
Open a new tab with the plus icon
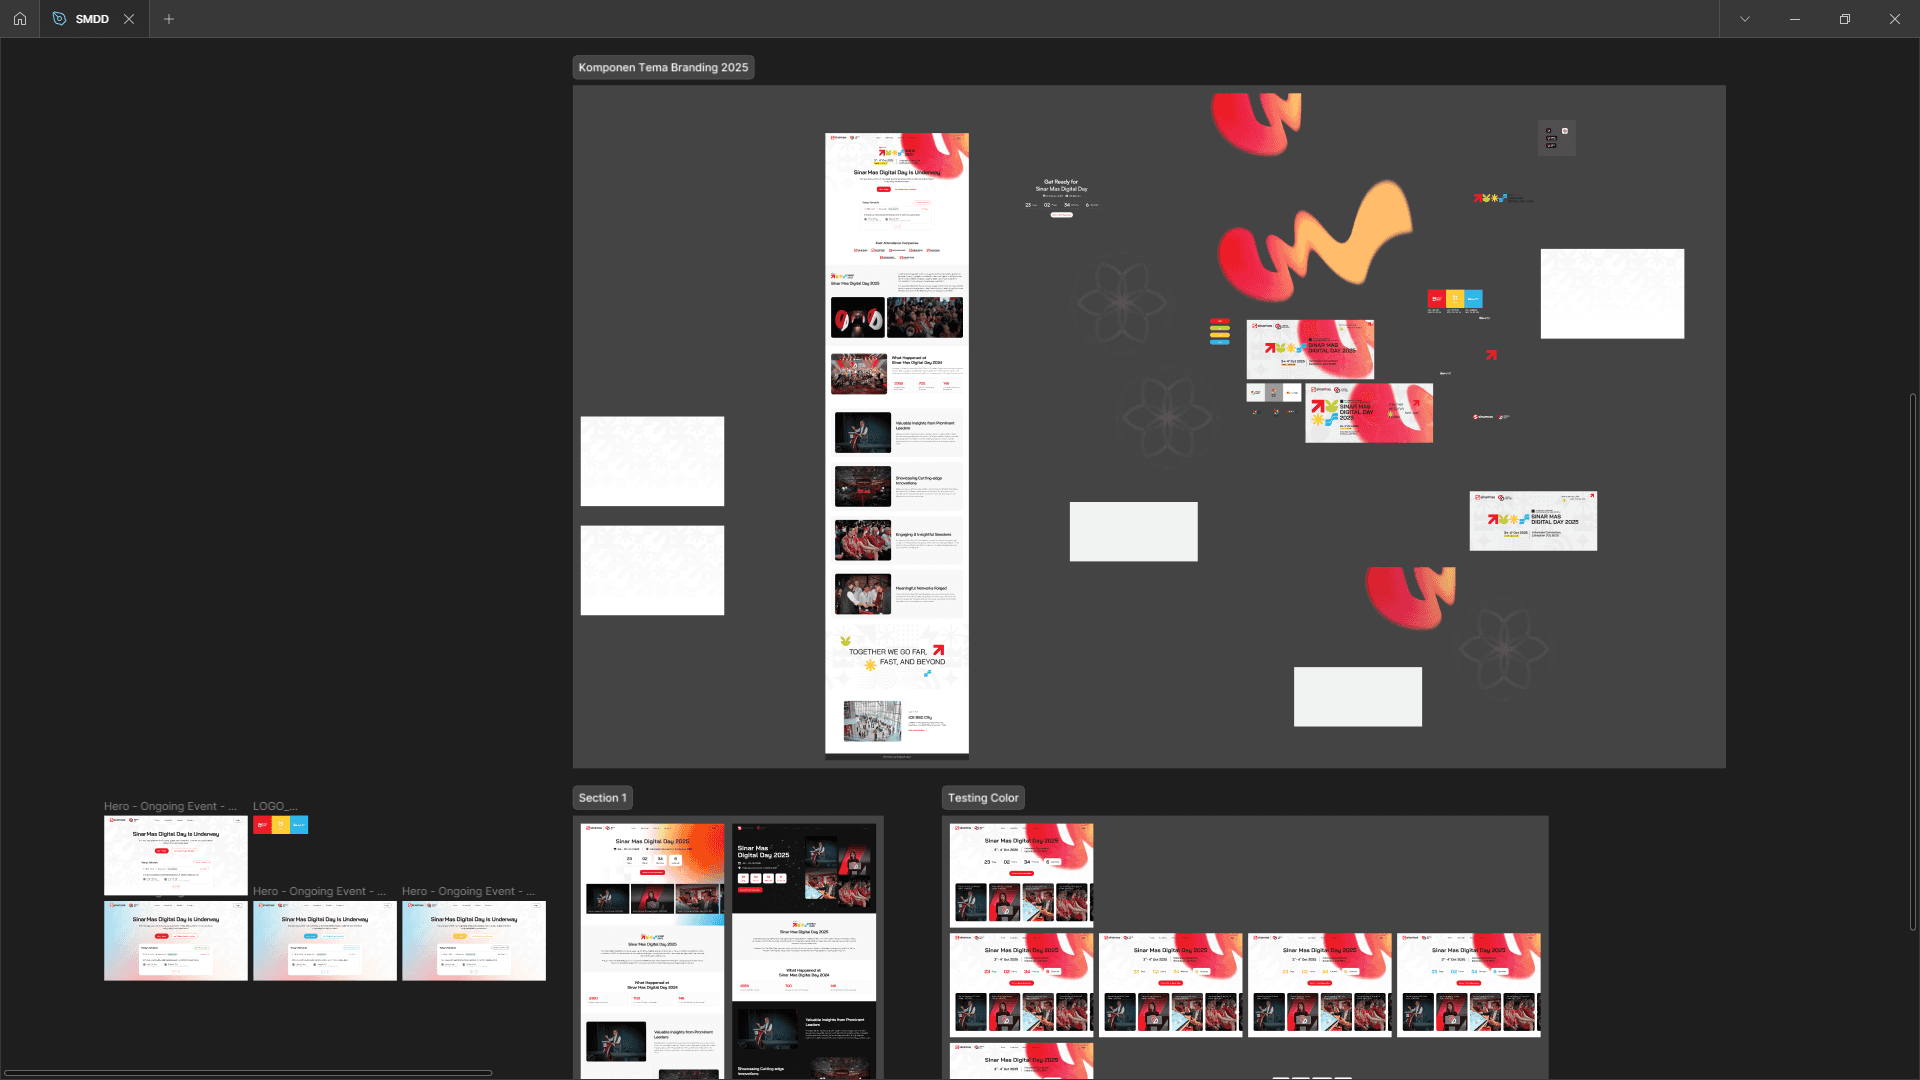pyautogui.click(x=169, y=19)
